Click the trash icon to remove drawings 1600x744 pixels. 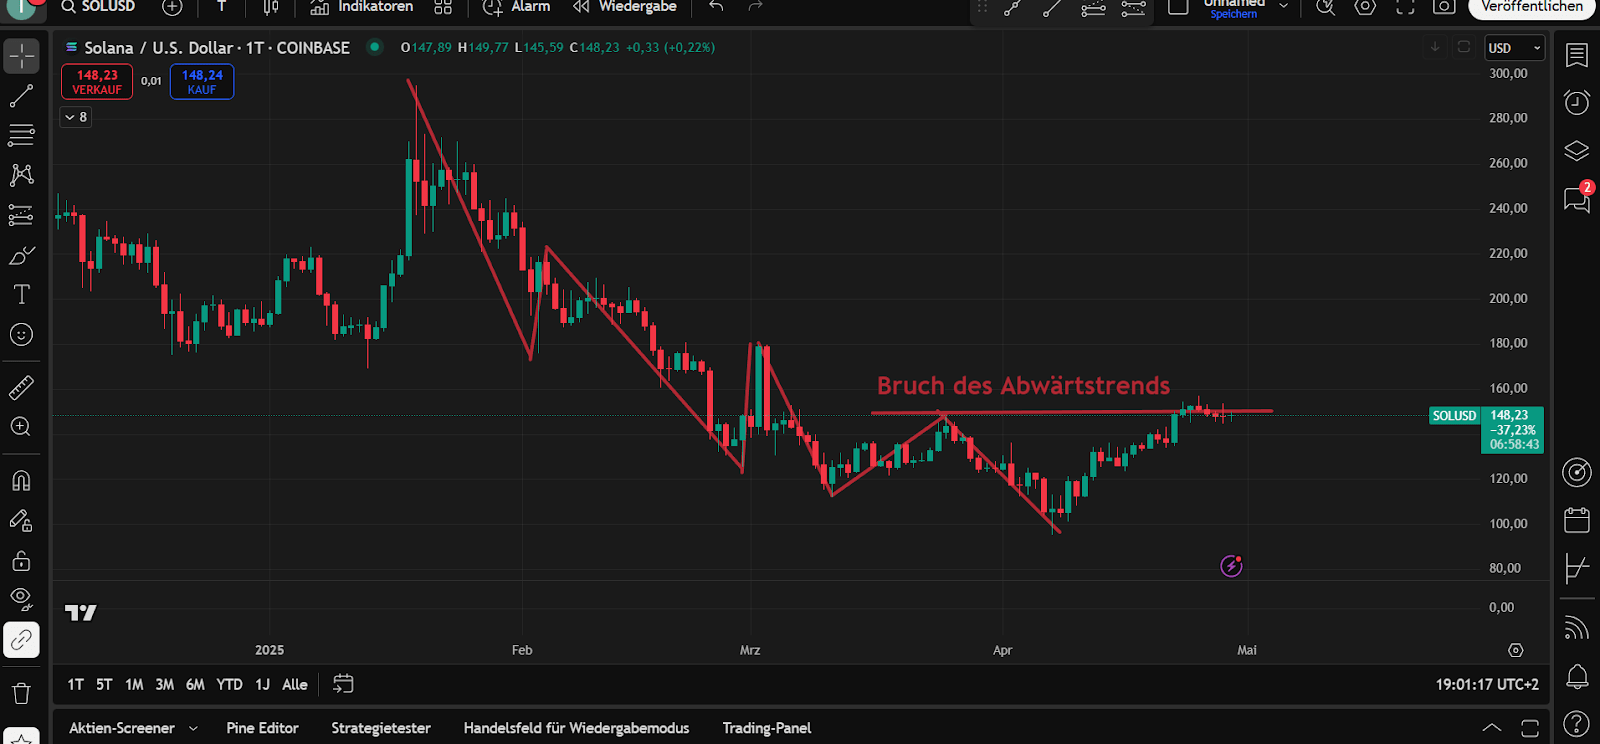[x=21, y=693]
